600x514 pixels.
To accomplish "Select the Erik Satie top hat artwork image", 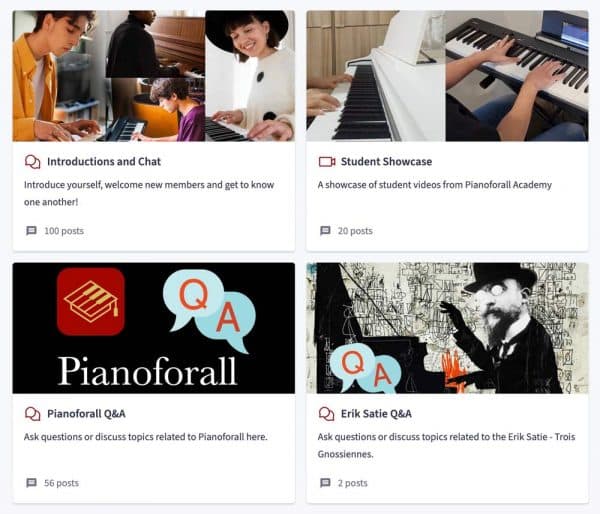I will click(447, 328).
